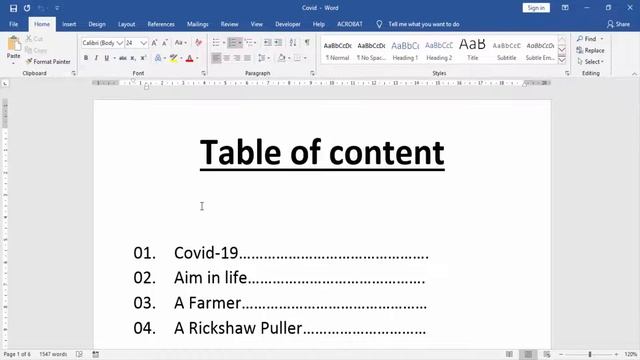This screenshot has height=360, width=640.
Task: Click Replace in the Editing group
Action: pos(591,50)
